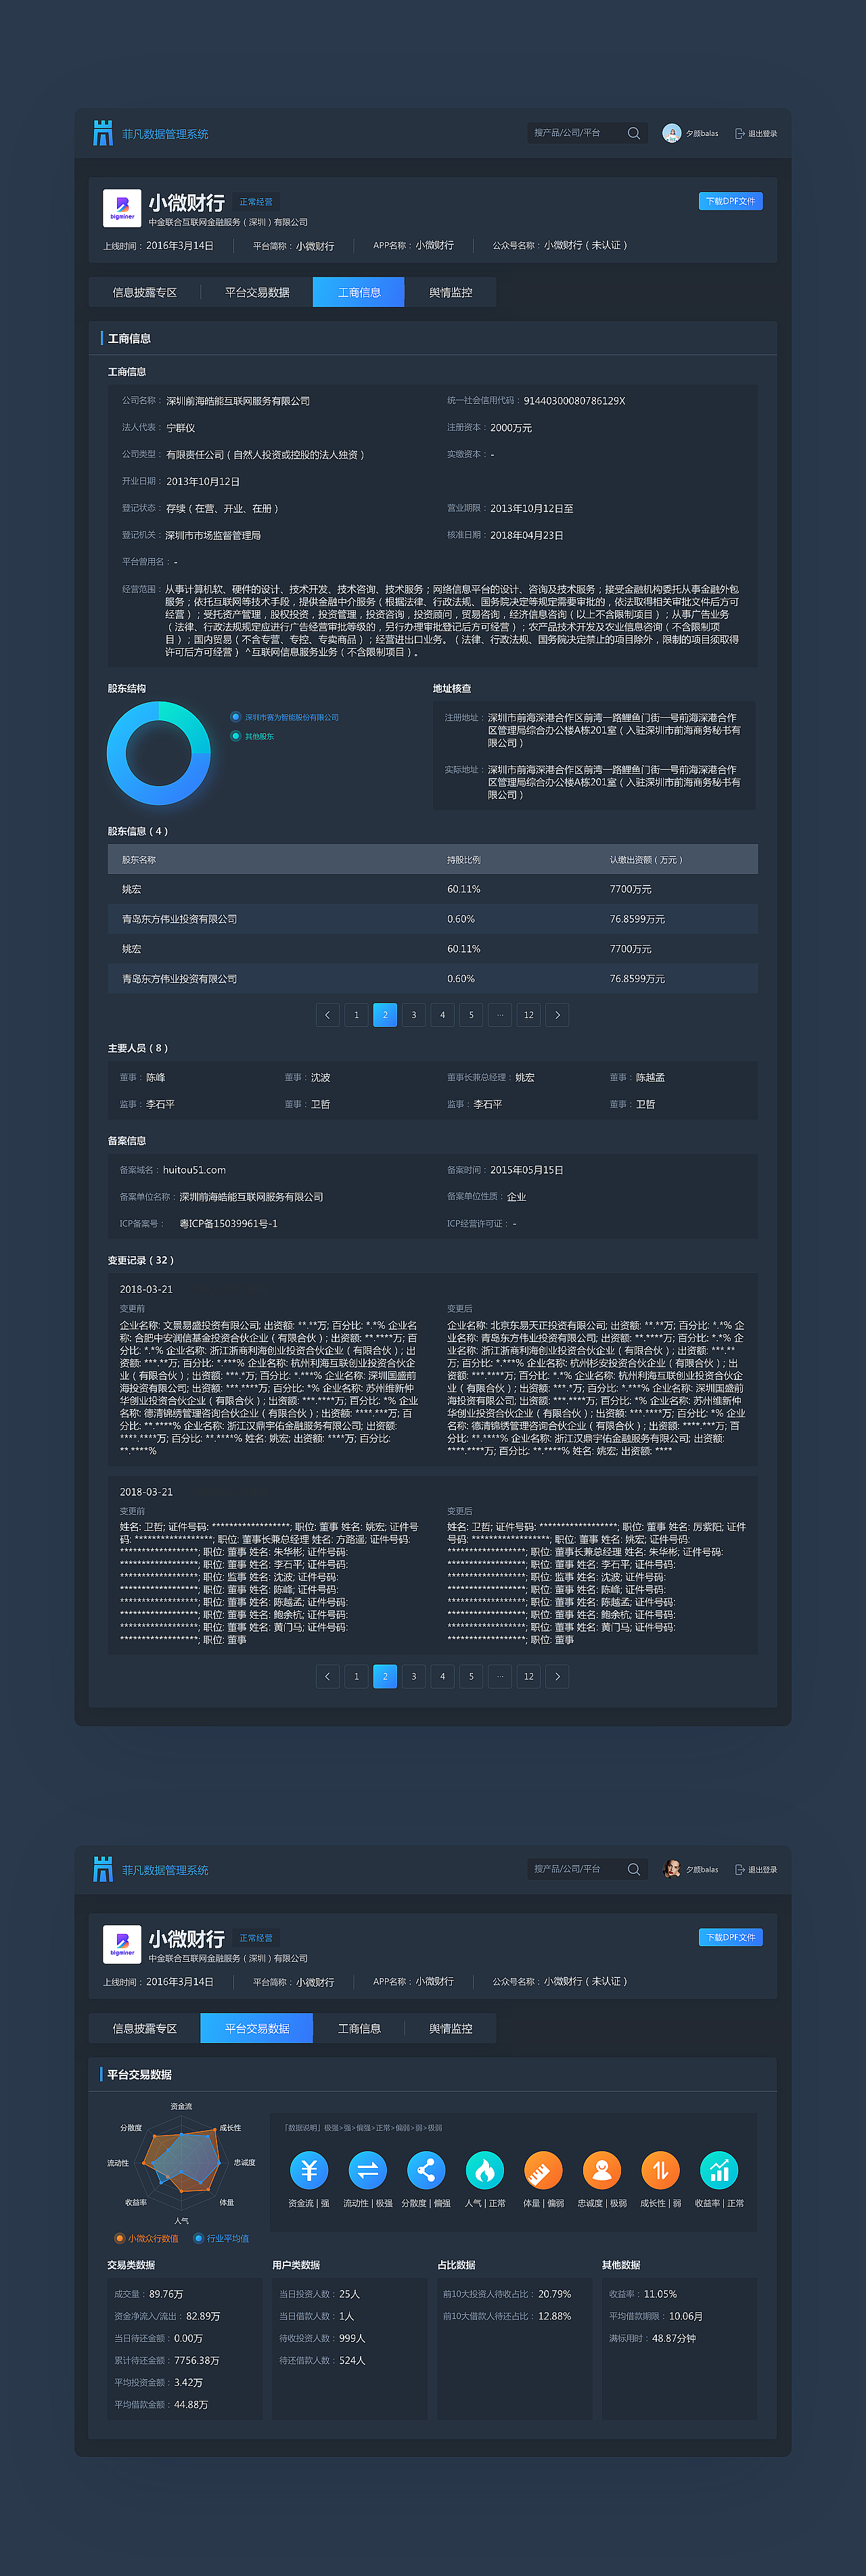Click the search magnifier on the 工商信息 screen header
The width and height of the screenshot is (866, 2576).
click(633, 133)
